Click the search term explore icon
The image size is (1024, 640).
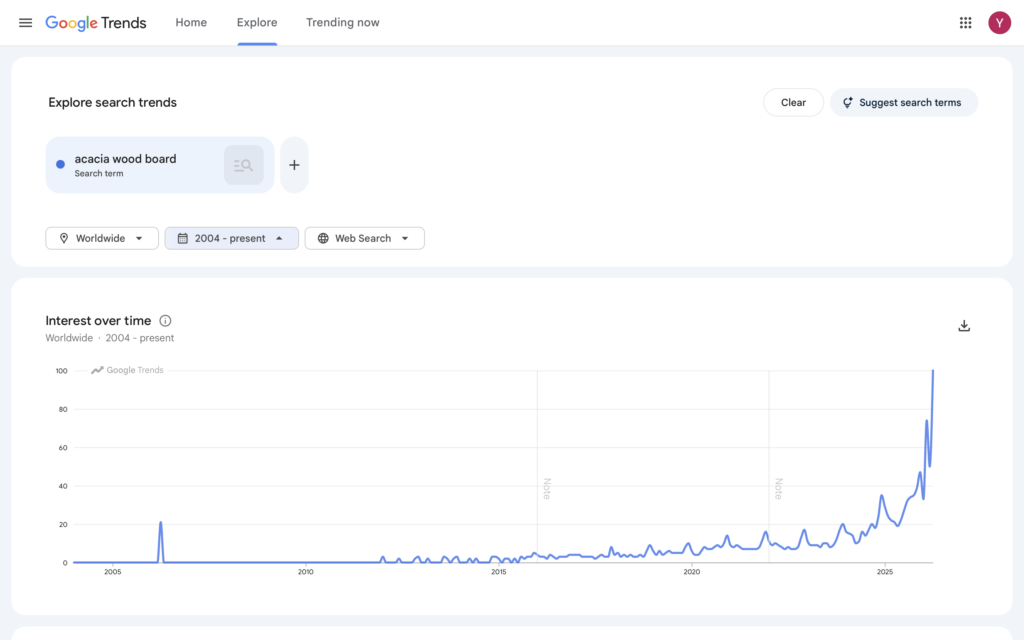pos(243,165)
